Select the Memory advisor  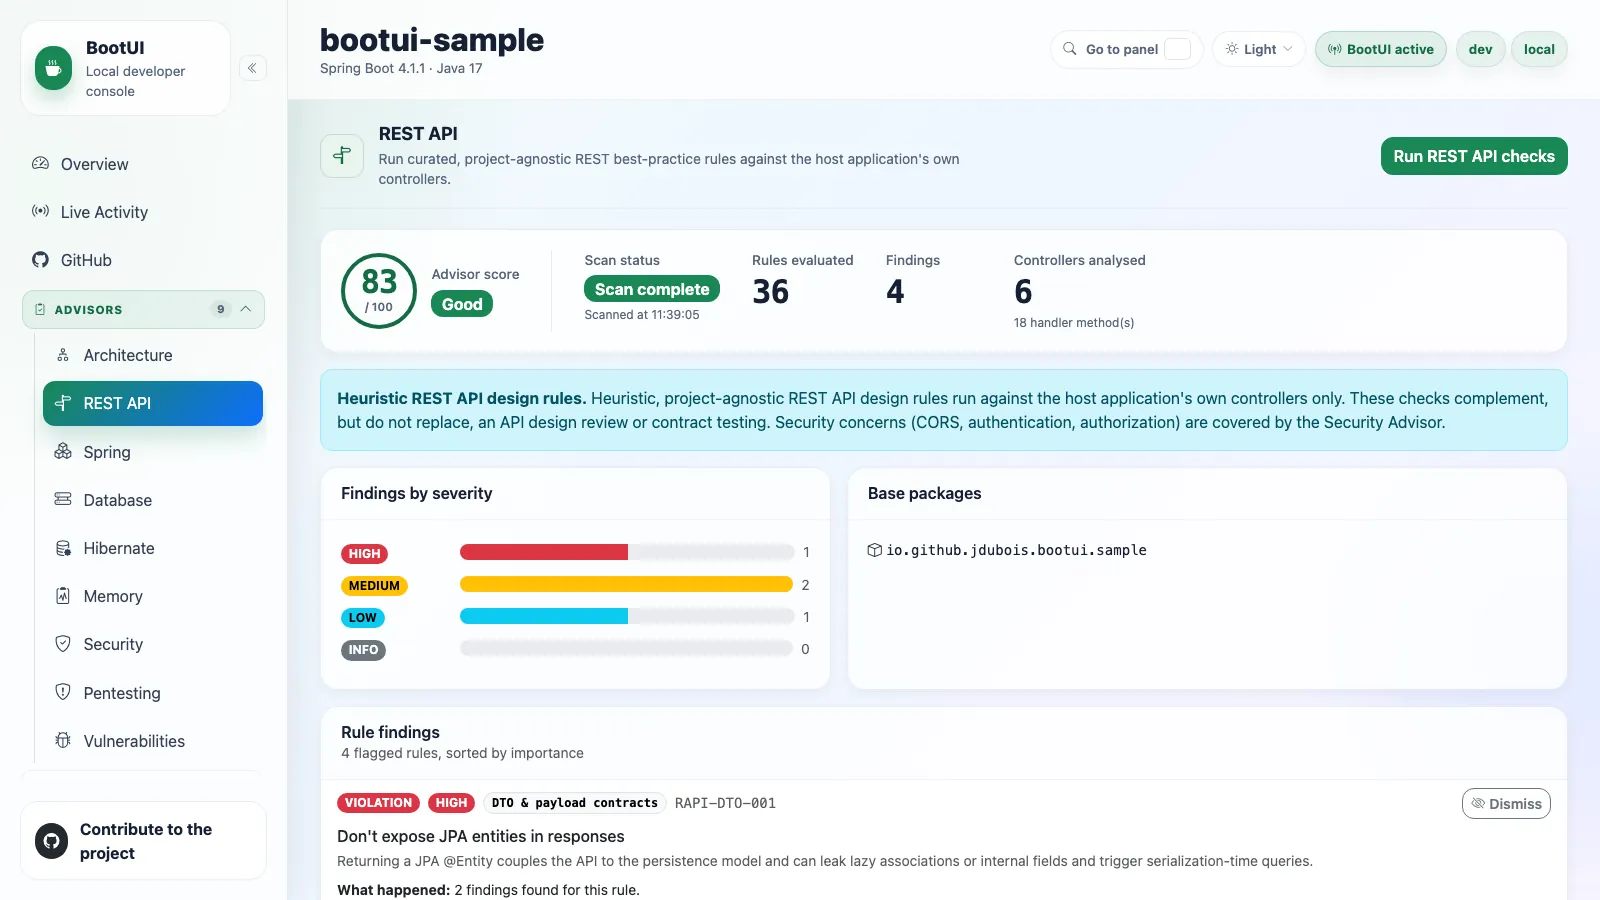pyautogui.click(x=153, y=596)
